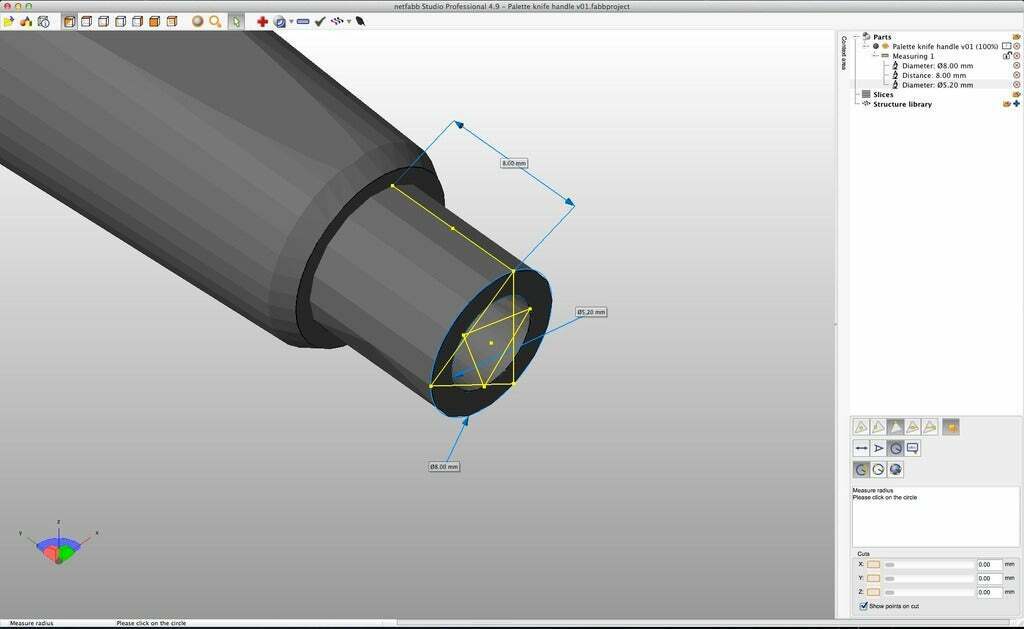Click the X cut color swatch

click(x=873, y=564)
